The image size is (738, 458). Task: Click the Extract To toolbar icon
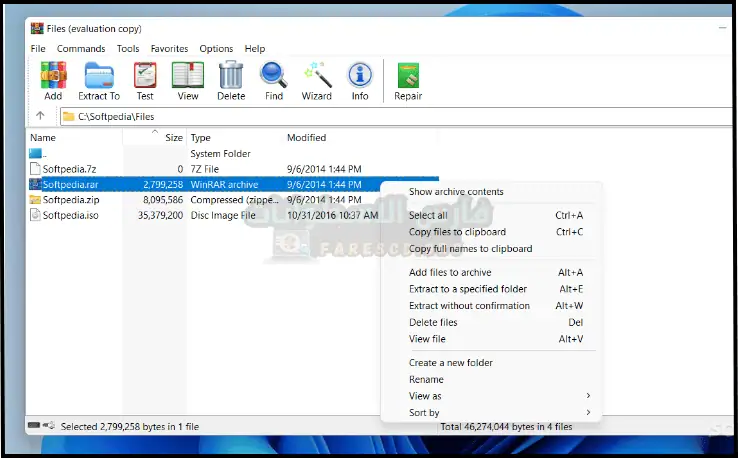(99, 80)
